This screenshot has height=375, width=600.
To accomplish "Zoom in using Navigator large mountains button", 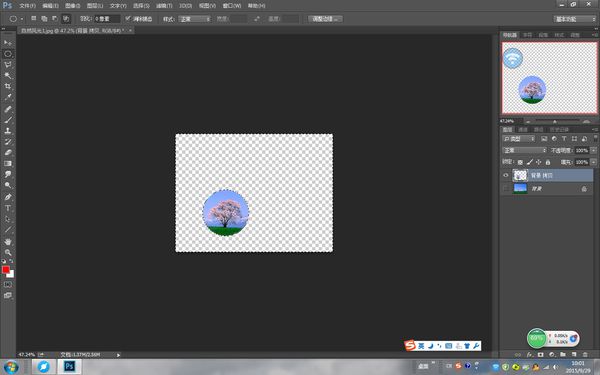I will coord(587,121).
